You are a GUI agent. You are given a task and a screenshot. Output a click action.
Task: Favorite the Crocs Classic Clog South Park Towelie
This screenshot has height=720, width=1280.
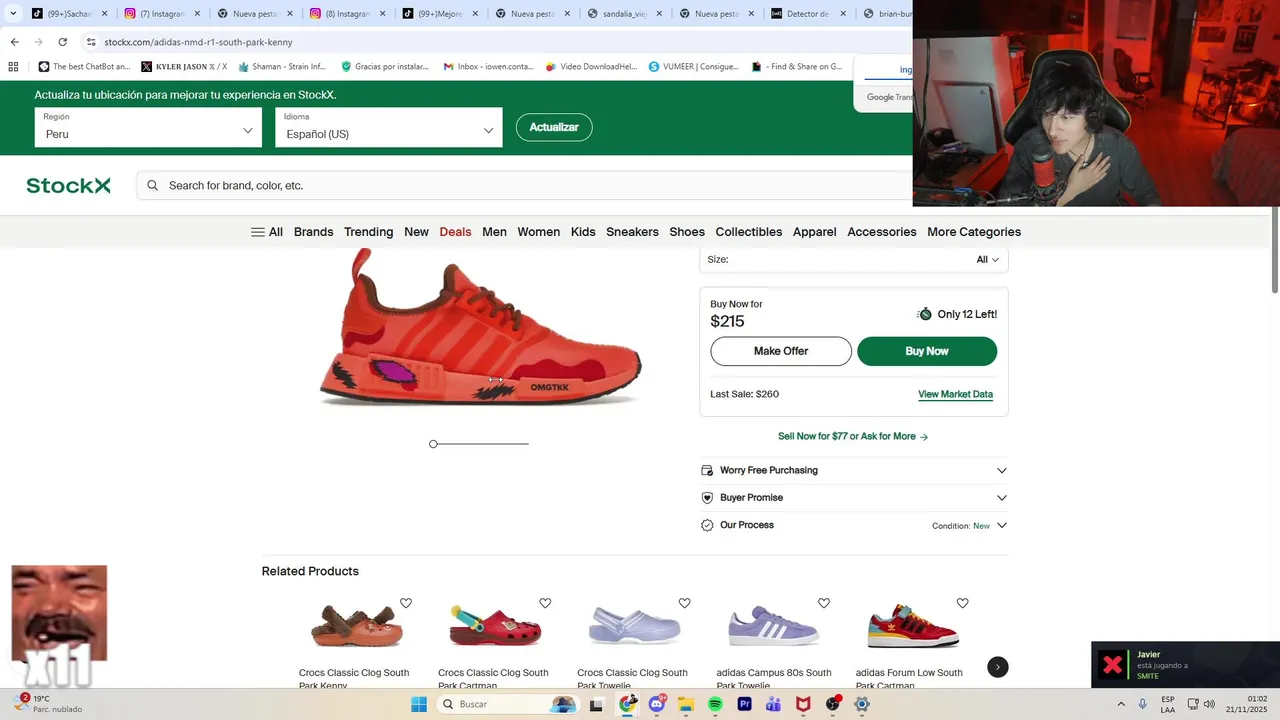point(684,603)
